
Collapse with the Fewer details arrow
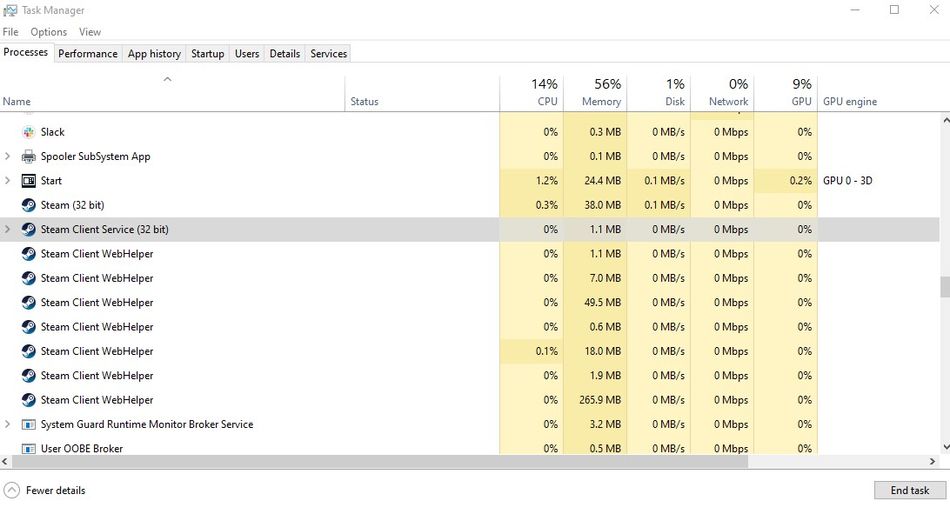click(x=12, y=490)
